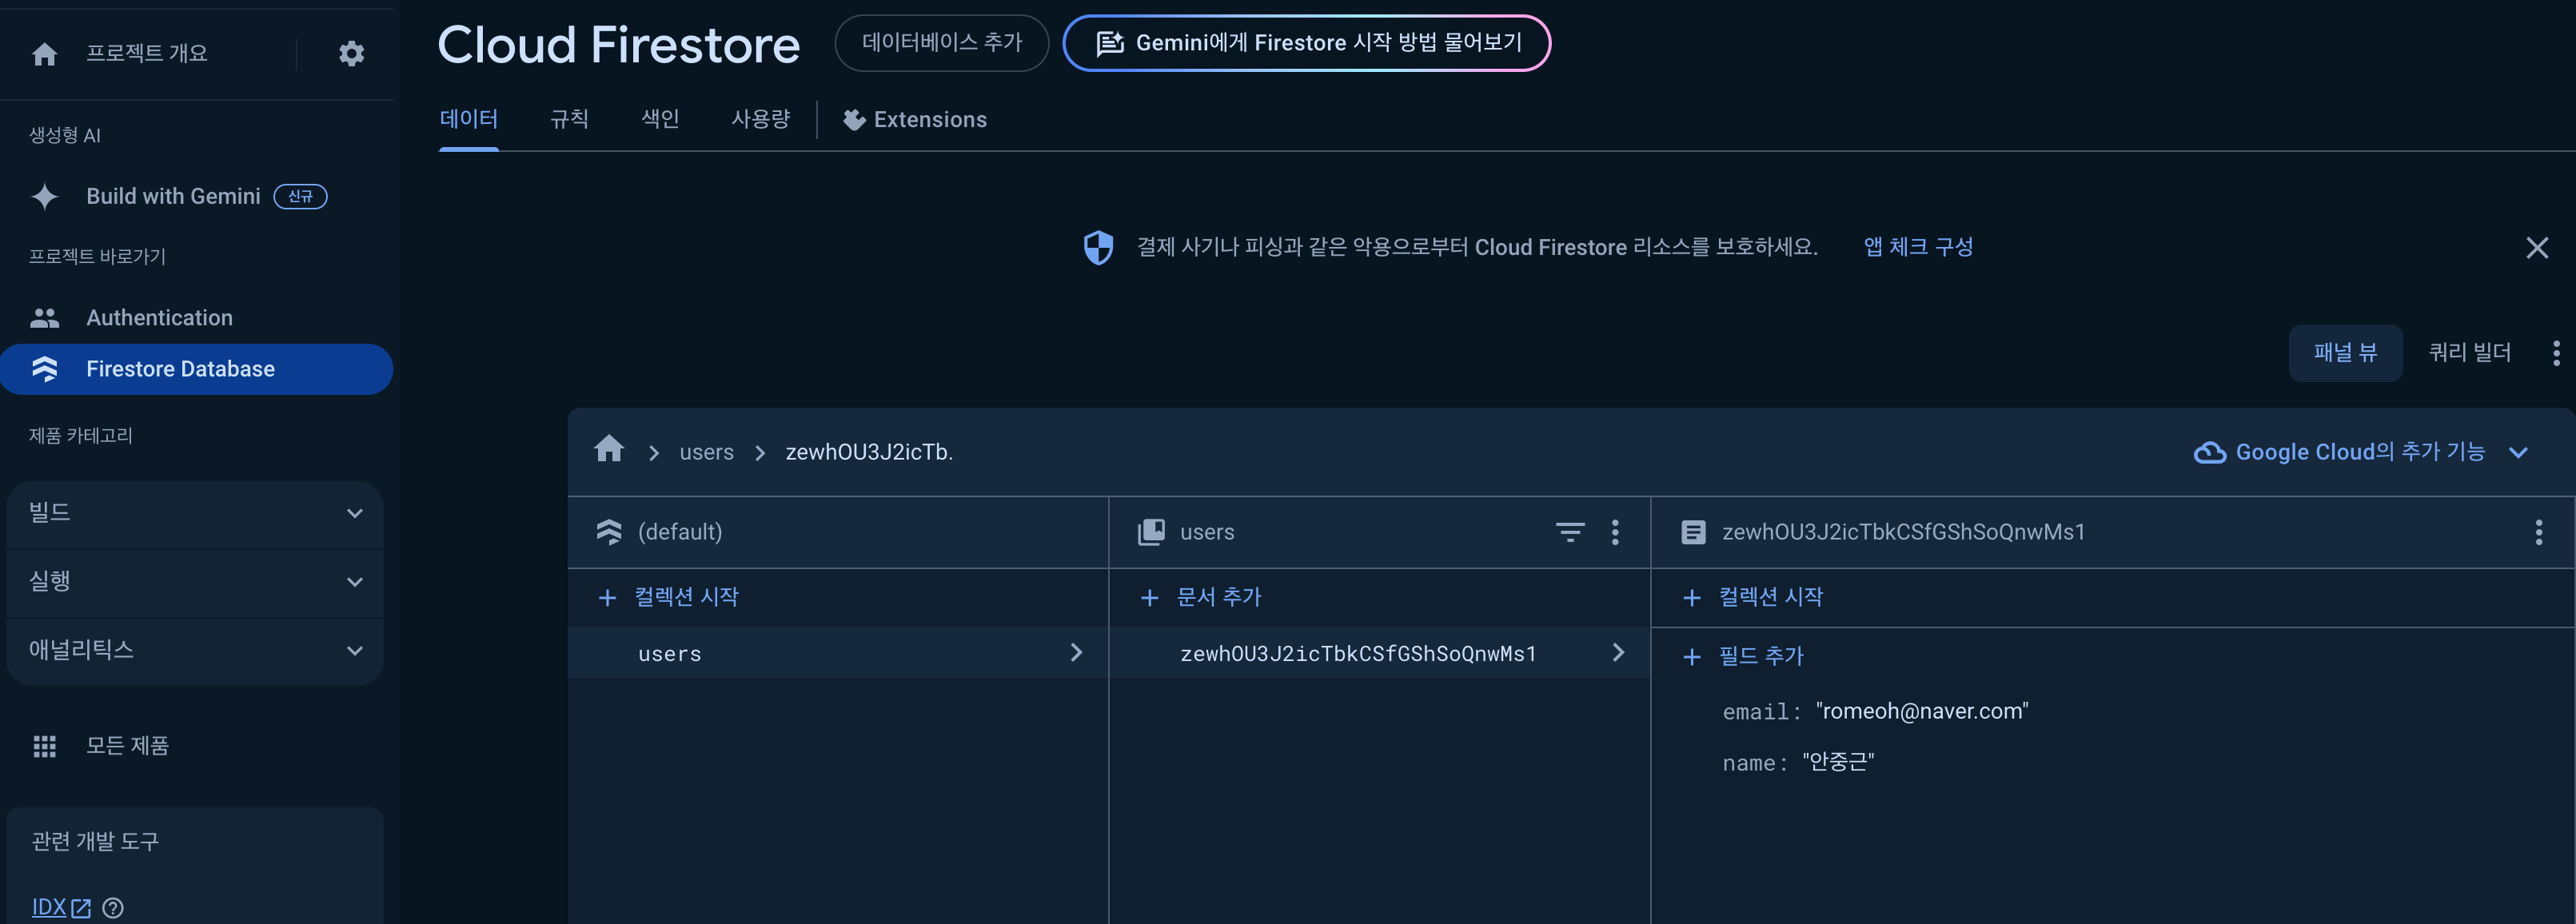Screen dimensions: 2576x924
Task: Click the 앱 체크 구성 link
Action: tap(1917, 247)
